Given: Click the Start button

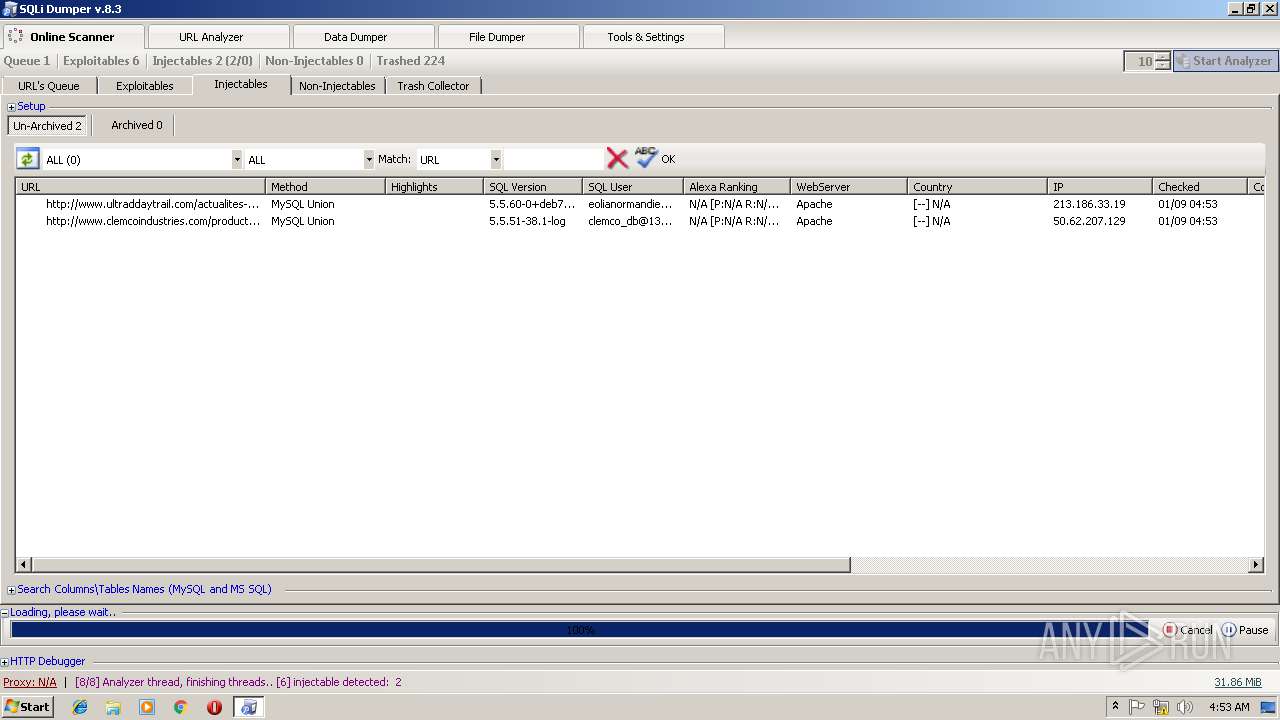Looking at the screenshot, I should tap(27, 707).
